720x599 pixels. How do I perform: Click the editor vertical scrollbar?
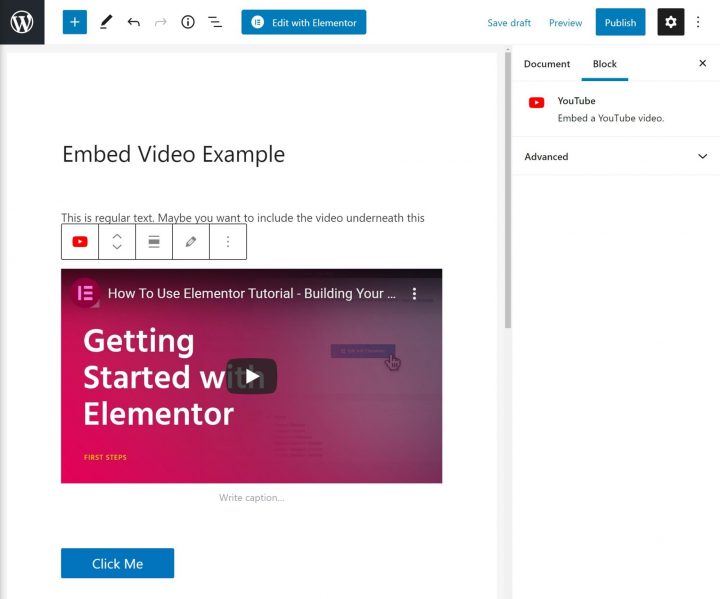pyautogui.click(x=507, y=188)
